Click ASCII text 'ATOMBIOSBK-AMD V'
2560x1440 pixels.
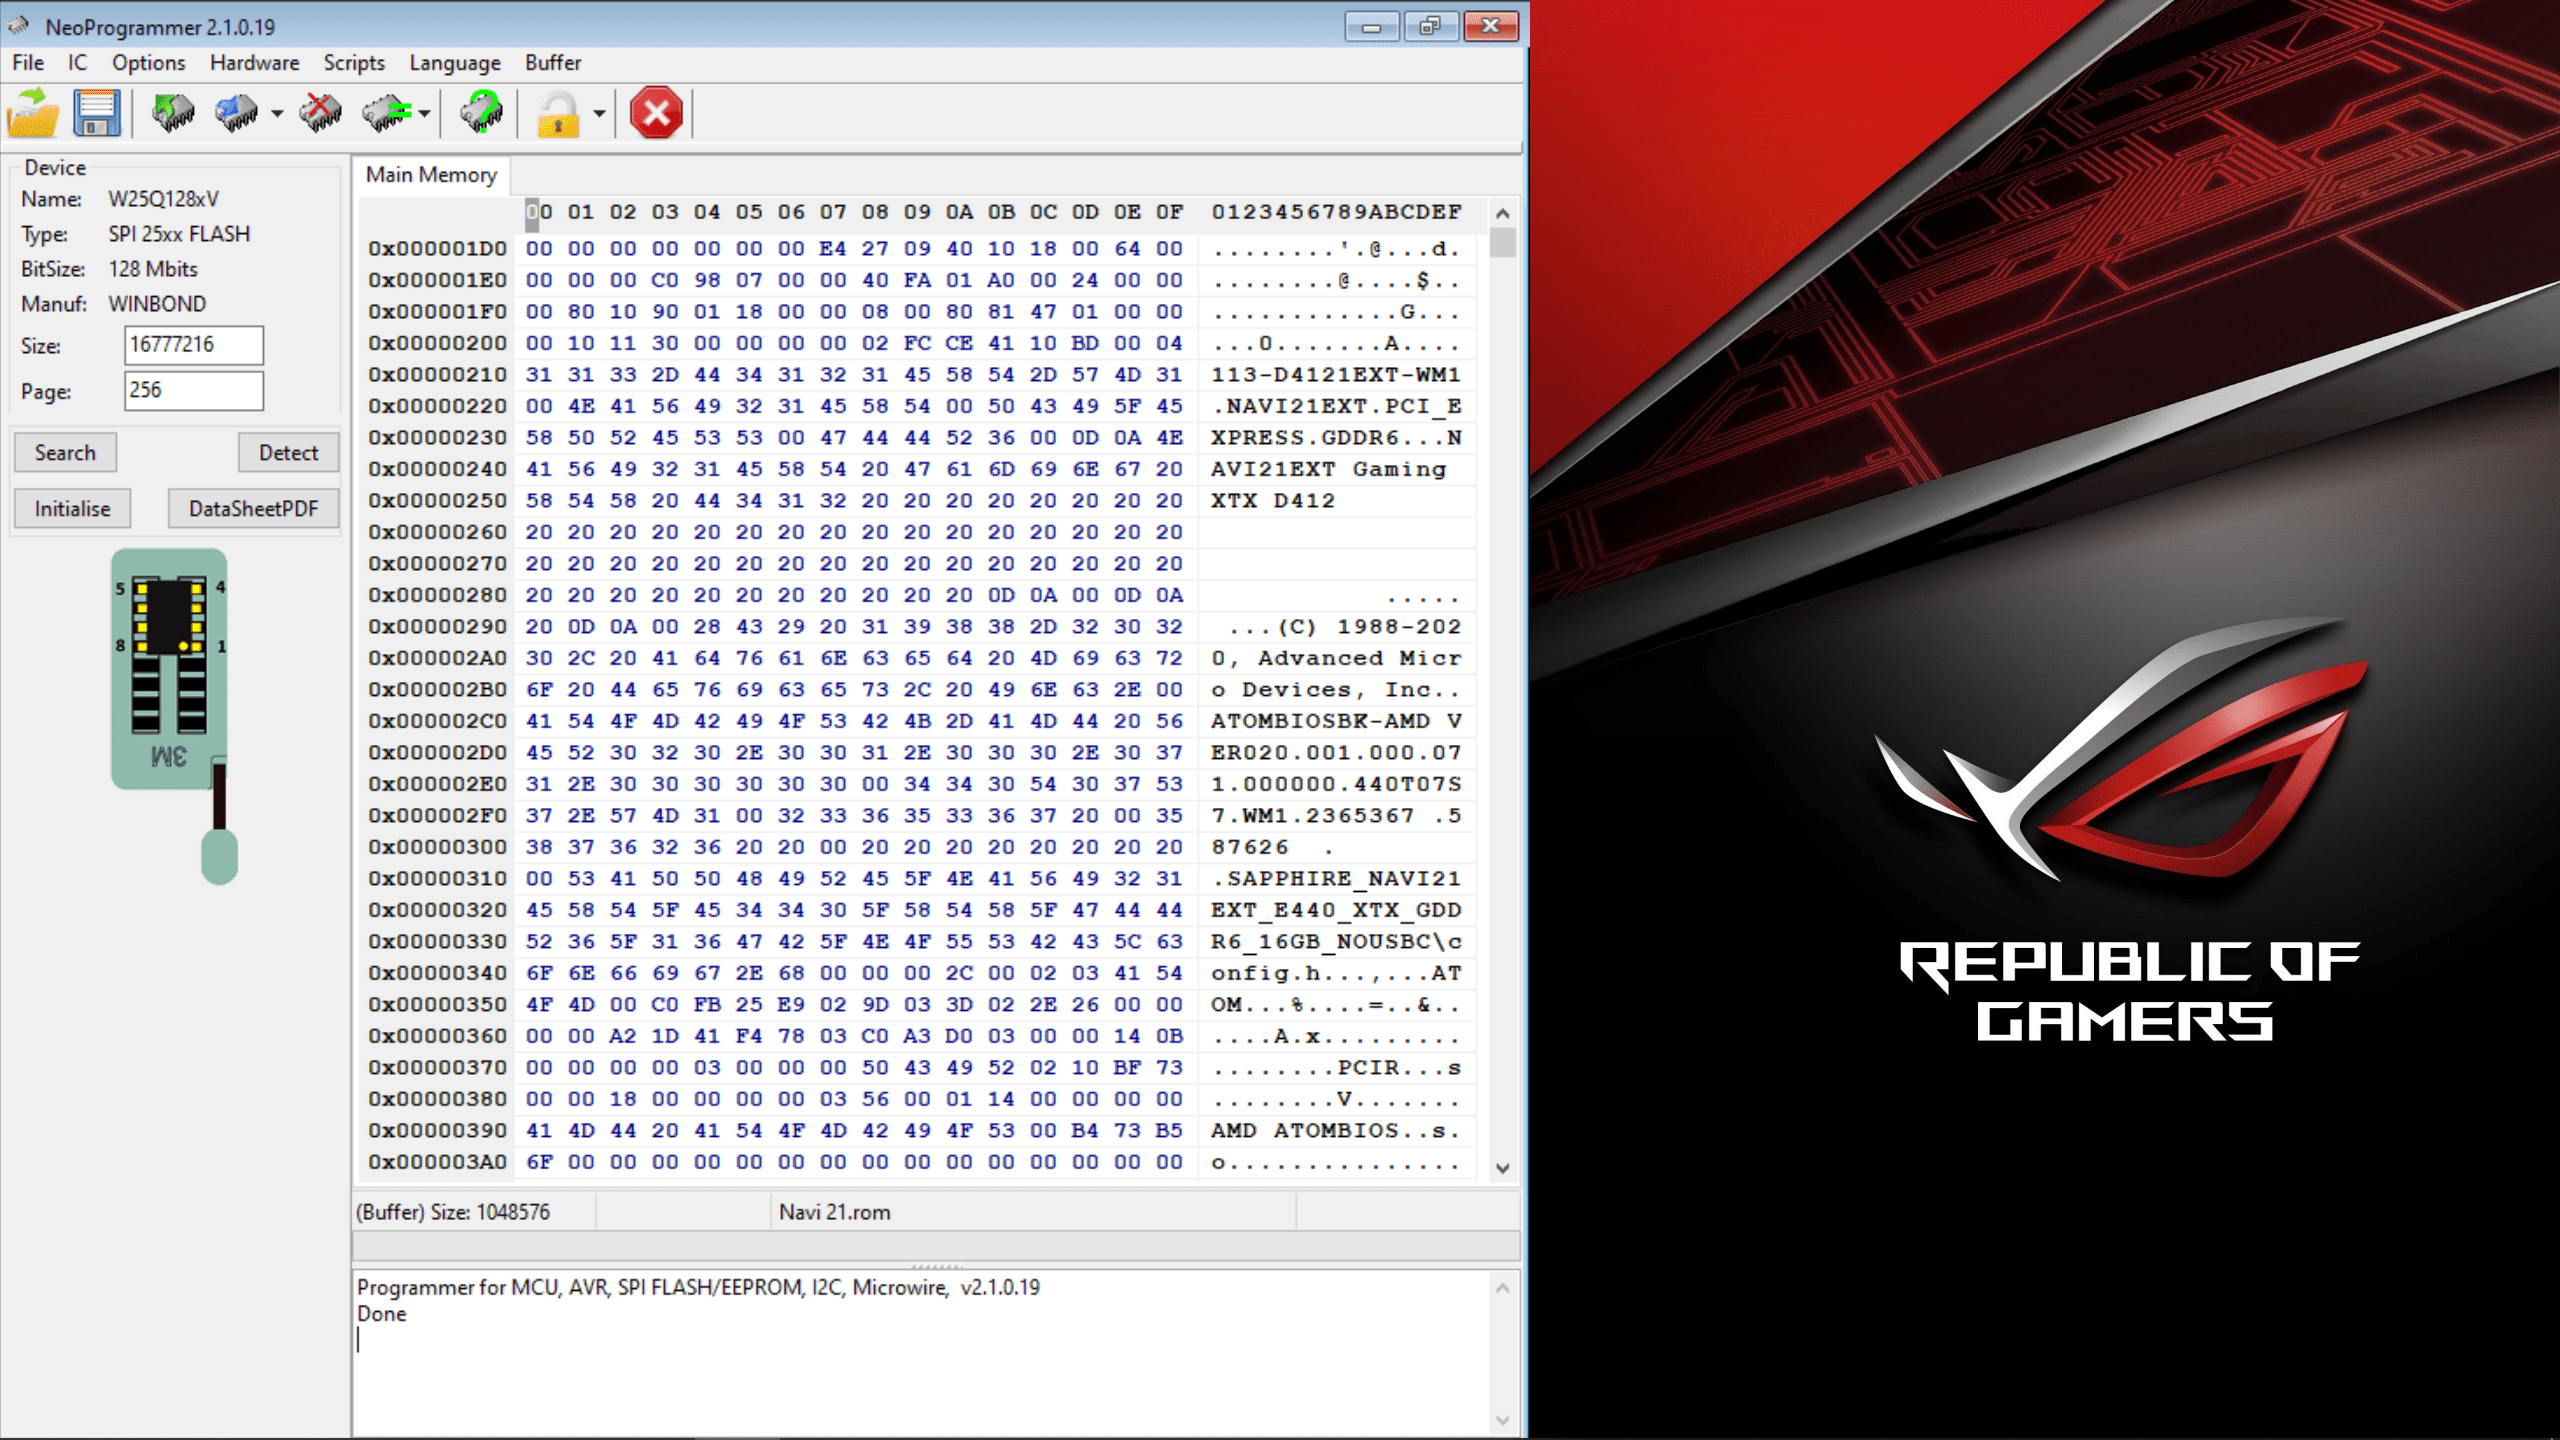click(1335, 721)
